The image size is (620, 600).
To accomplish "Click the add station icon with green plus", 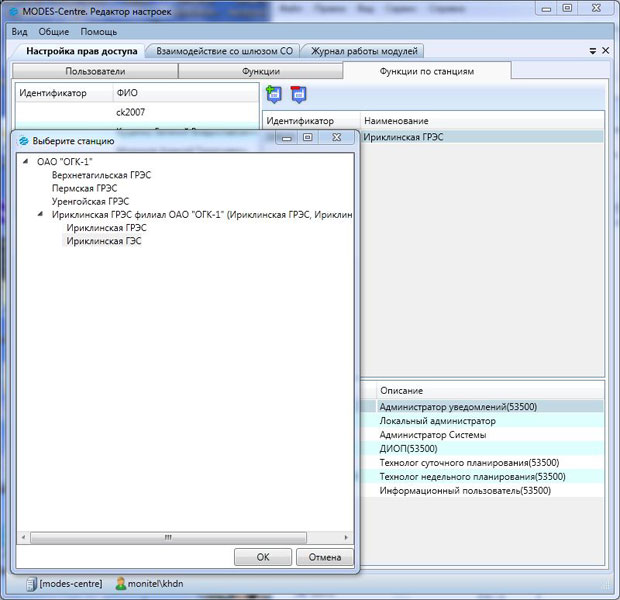I will click(274, 94).
